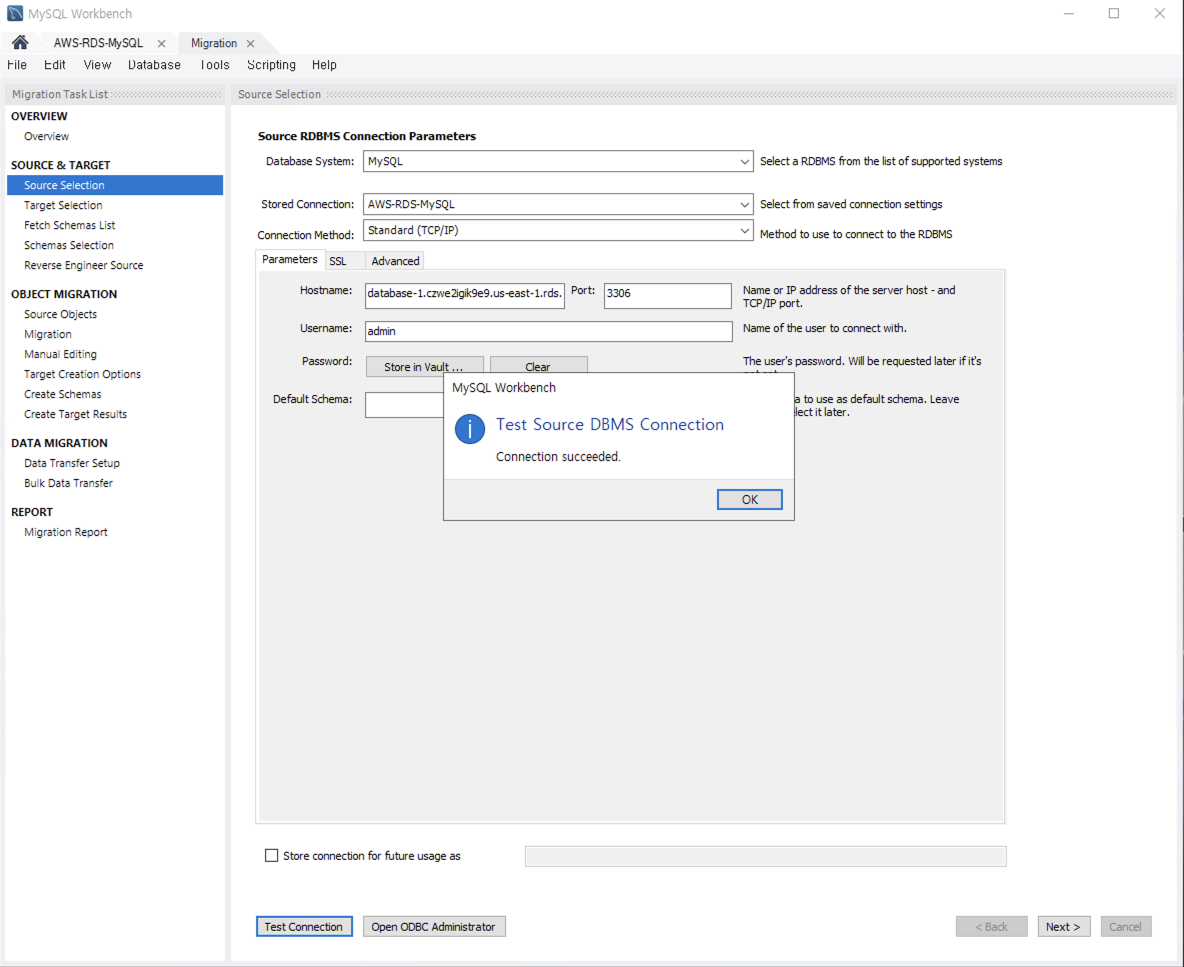Screen dimensions: 1184x967
Task: Select Source Objects task
Action: [60, 314]
